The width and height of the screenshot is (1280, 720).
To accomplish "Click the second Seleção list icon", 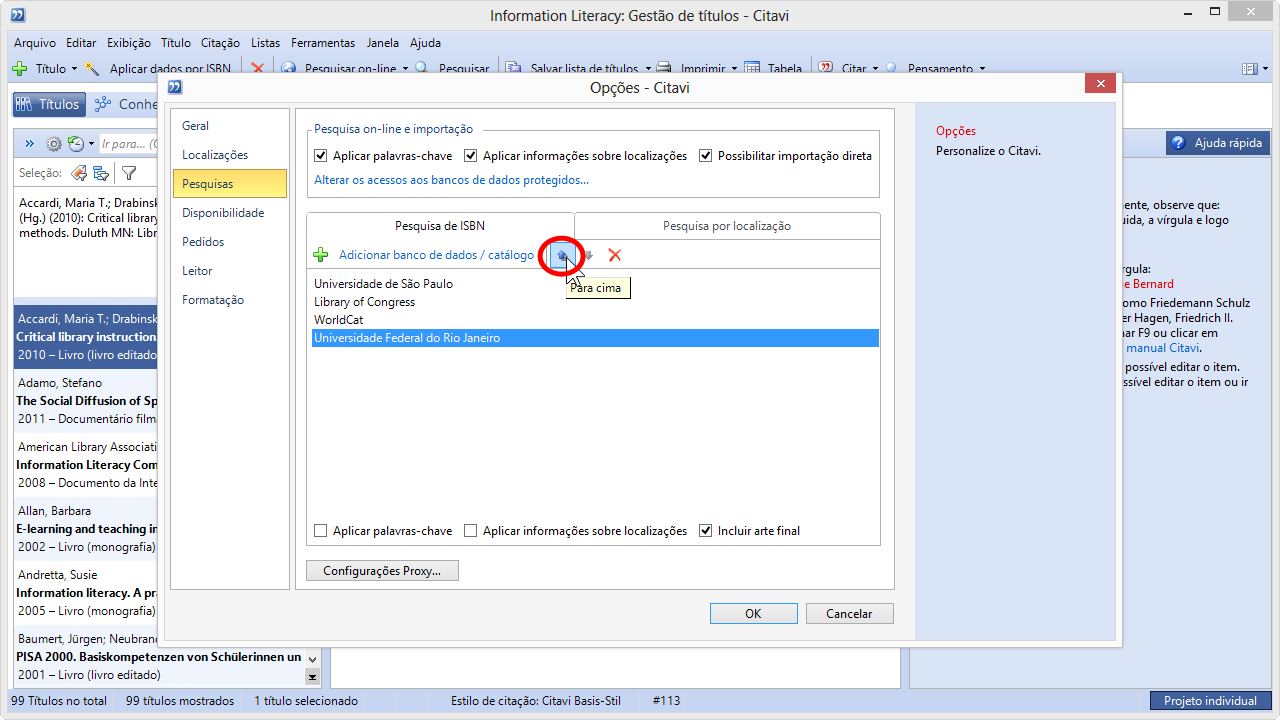I will pyautogui.click(x=101, y=173).
